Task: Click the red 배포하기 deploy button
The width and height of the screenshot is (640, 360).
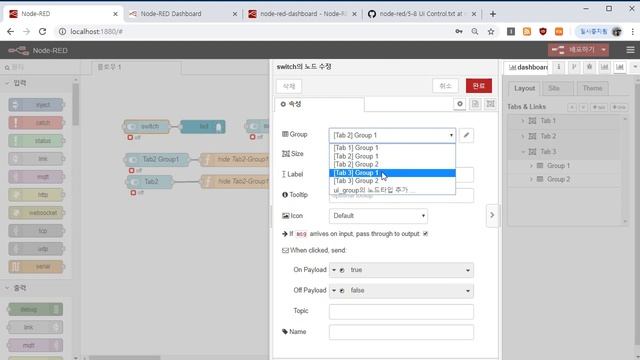Action: tap(573, 50)
